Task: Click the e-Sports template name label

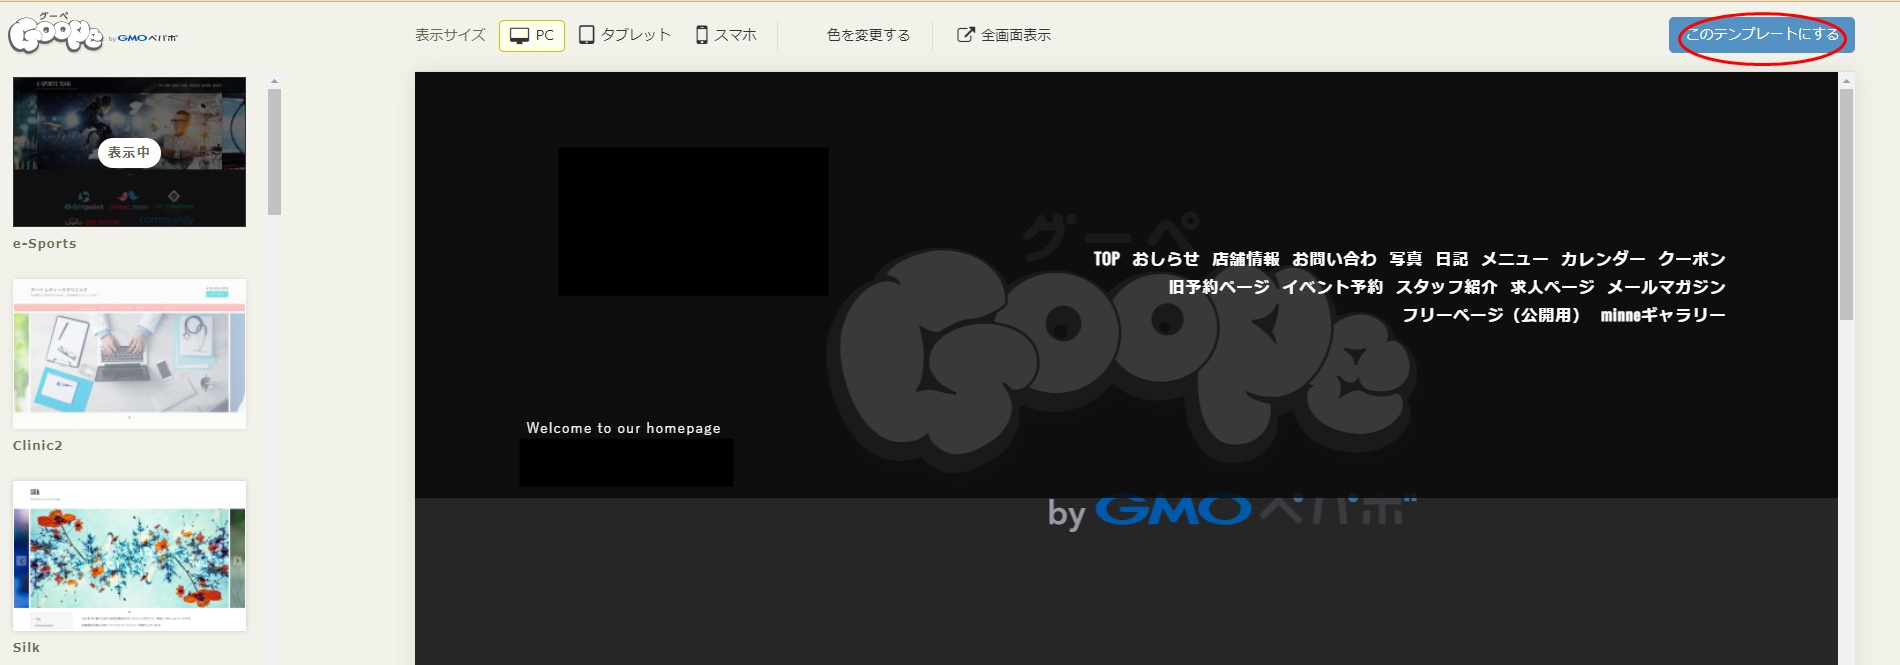Action: click(44, 243)
